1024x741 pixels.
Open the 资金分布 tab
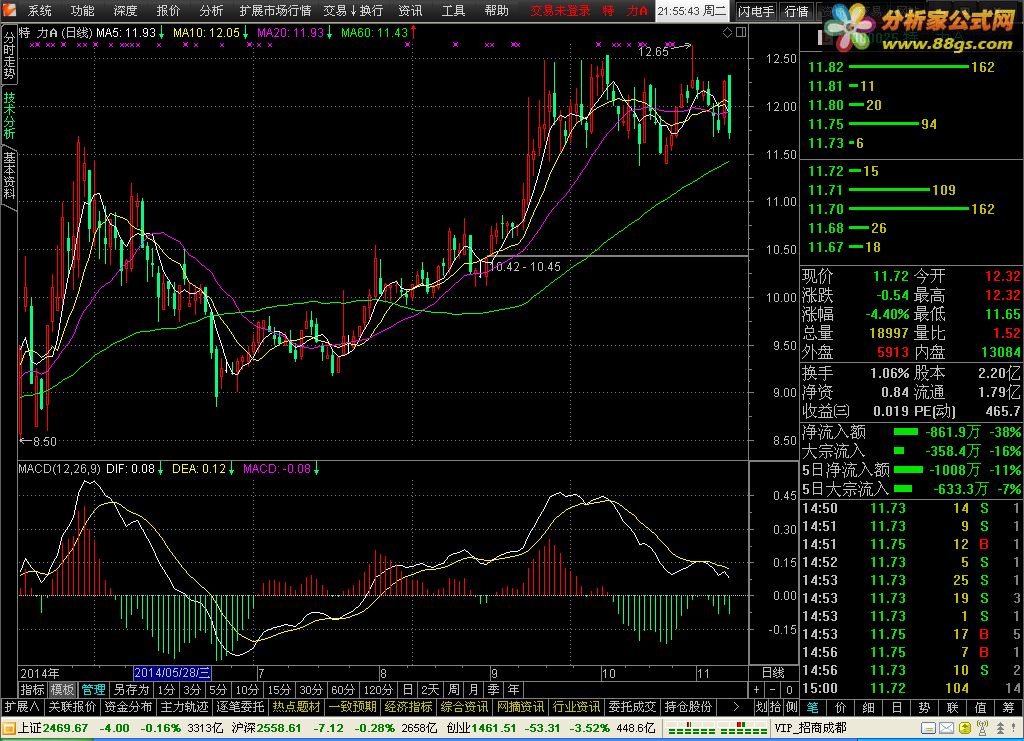click(128, 707)
